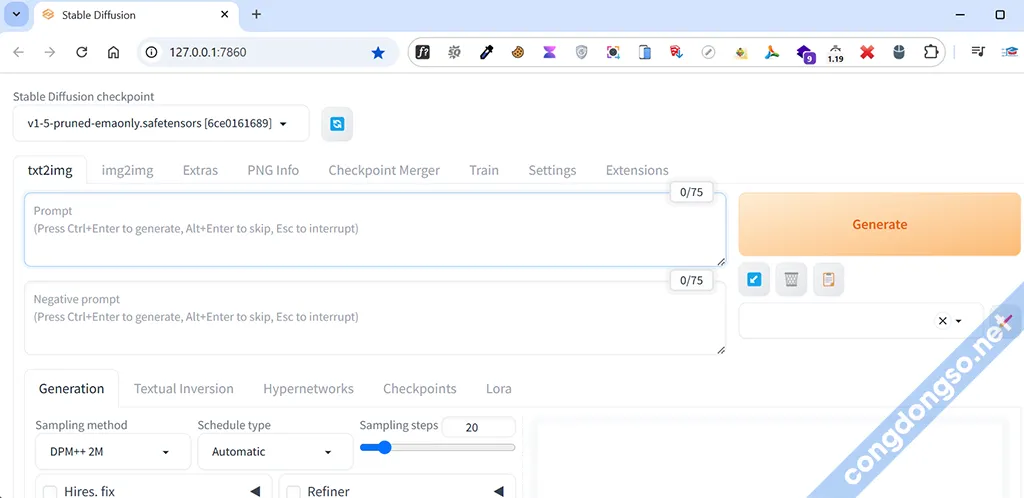Expand the Refiner section triangle
This screenshot has height=498, width=1024.
click(x=498, y=491)
